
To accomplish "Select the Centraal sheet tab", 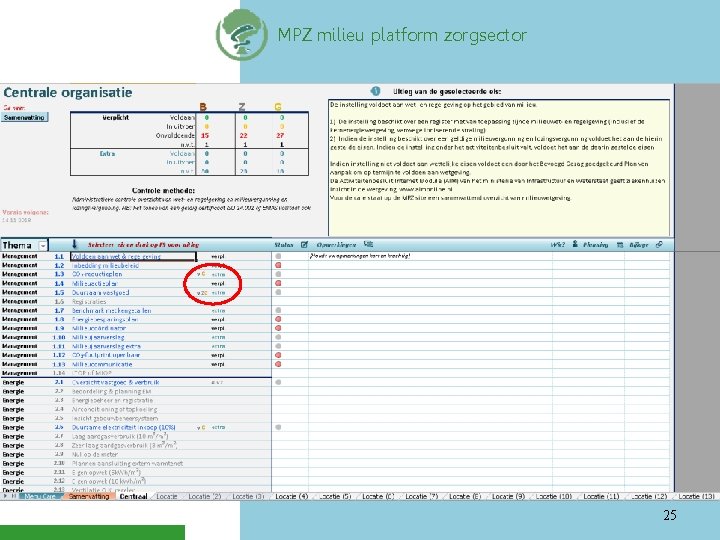I will click(134, 496).
